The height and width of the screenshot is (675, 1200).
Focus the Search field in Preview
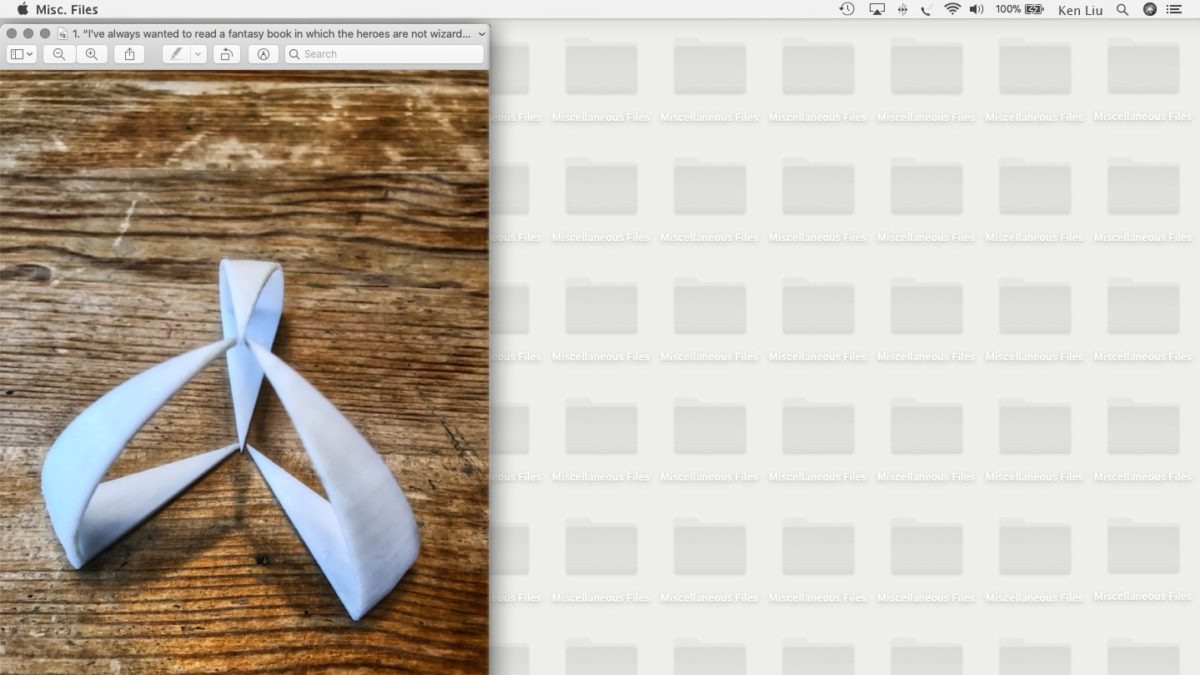pyautogui.click(x=384, y=54)
